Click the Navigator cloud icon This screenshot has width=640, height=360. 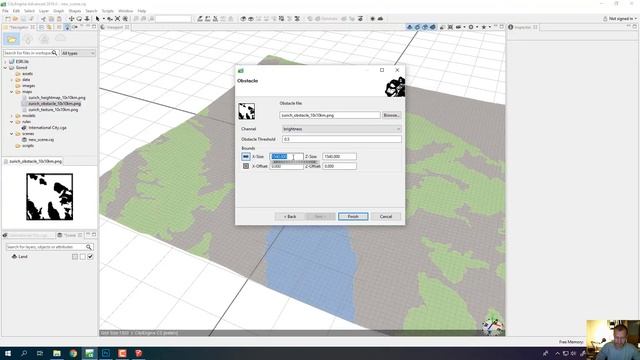click(x=60, y=39)
